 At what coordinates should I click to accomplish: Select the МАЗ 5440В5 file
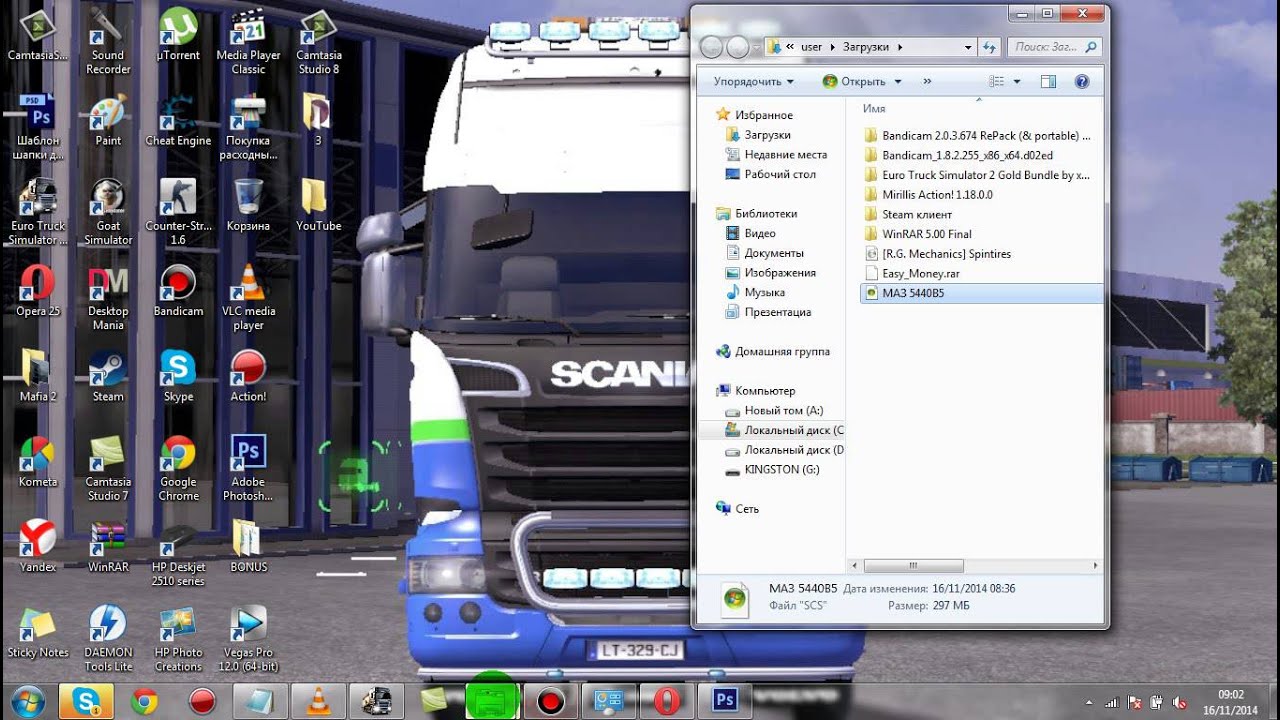pyautogui.click(x=980, y=293)
